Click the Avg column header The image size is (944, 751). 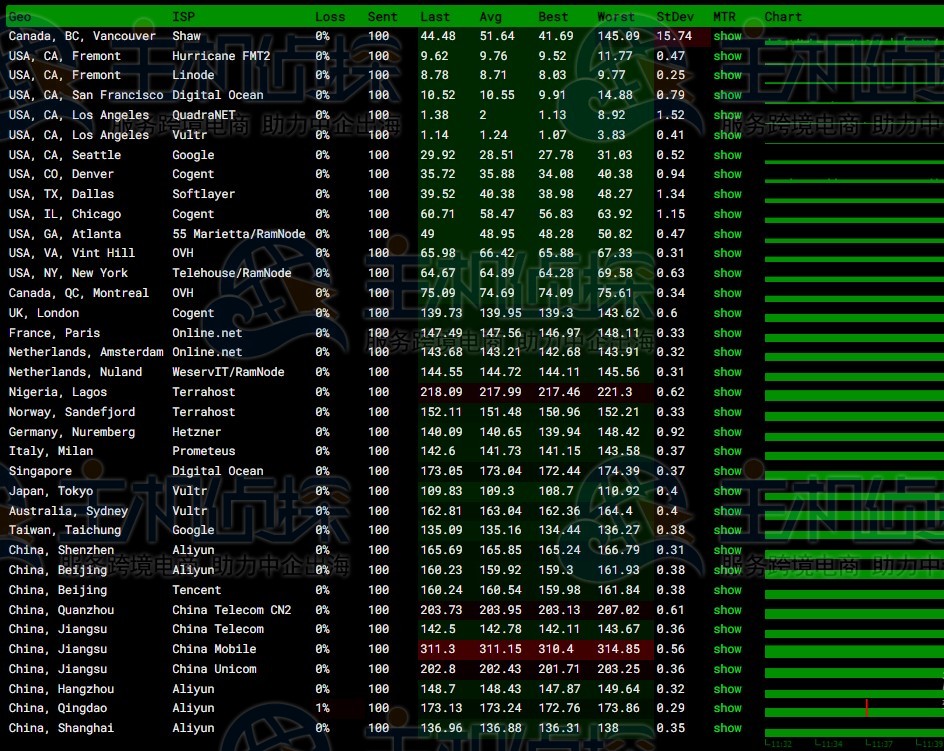490,17
